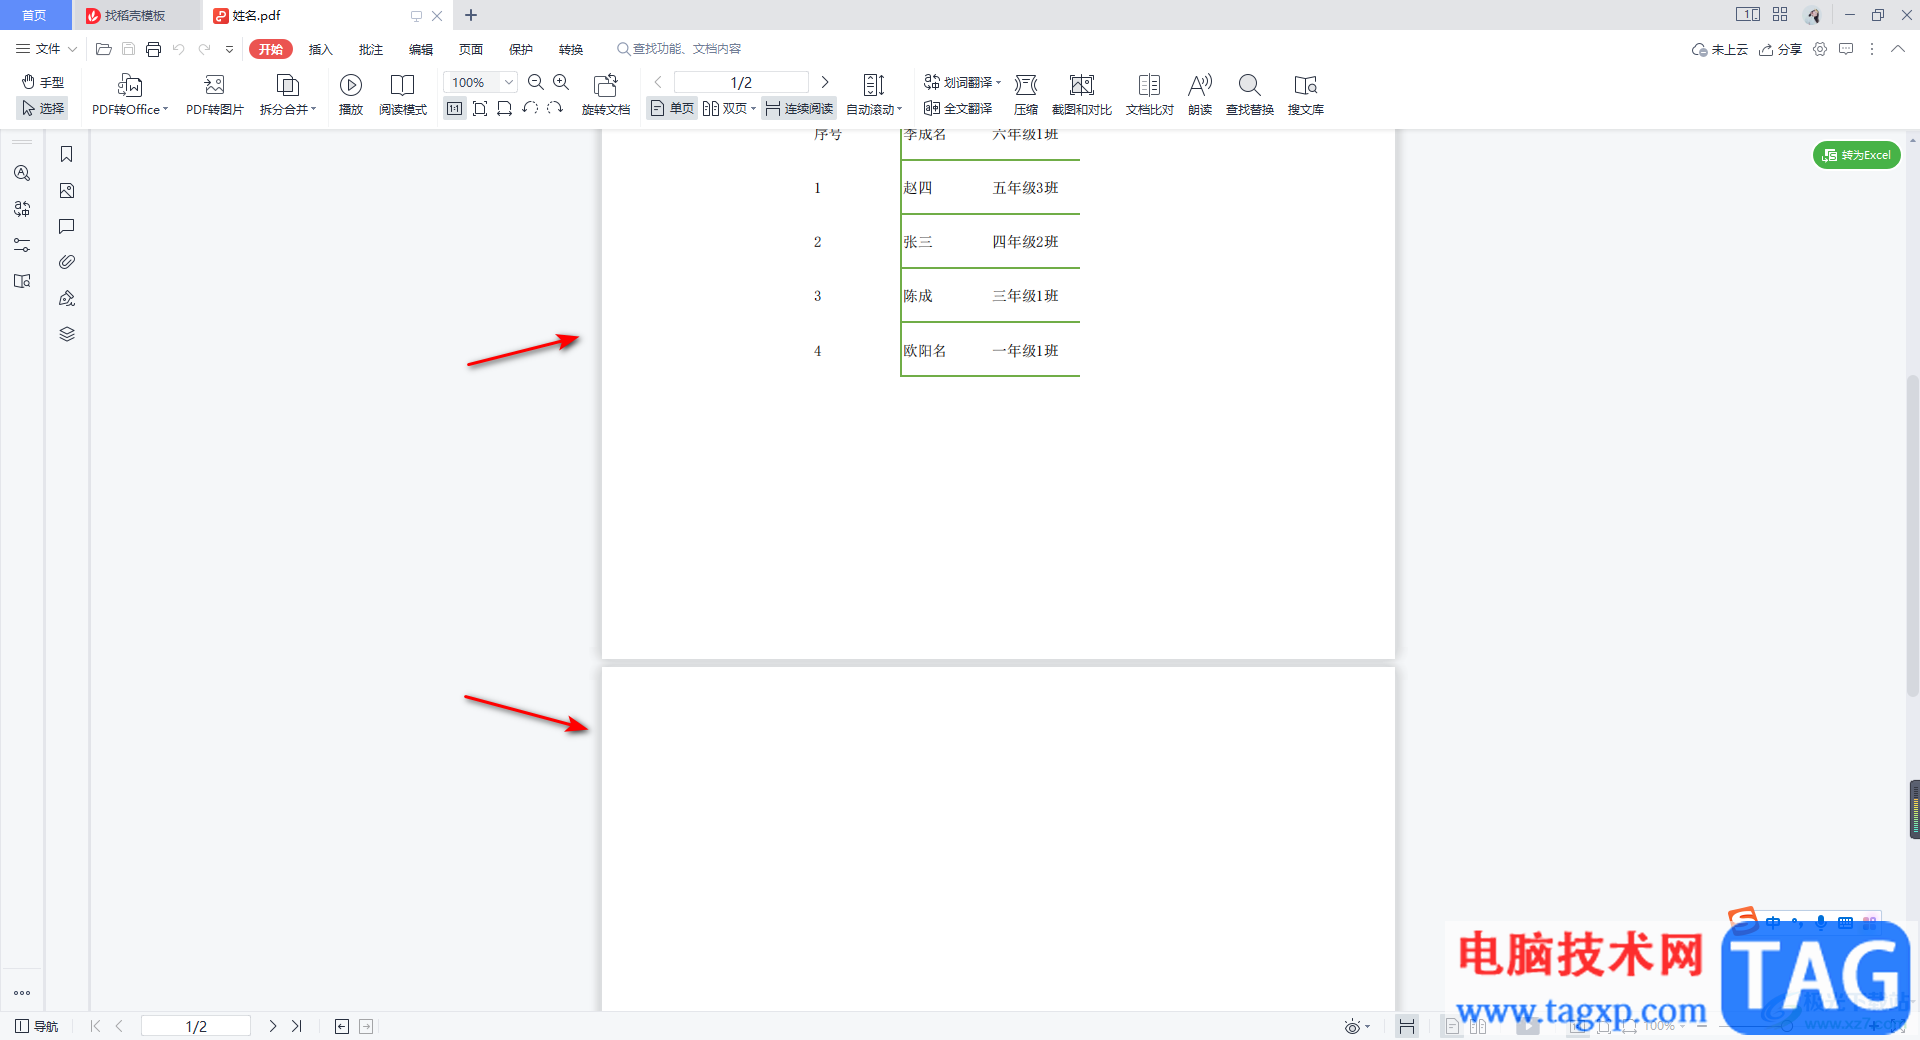Go to next page in toolbar
The height and width of the screenshot is (1040, 1920).
tap(825, 82)
